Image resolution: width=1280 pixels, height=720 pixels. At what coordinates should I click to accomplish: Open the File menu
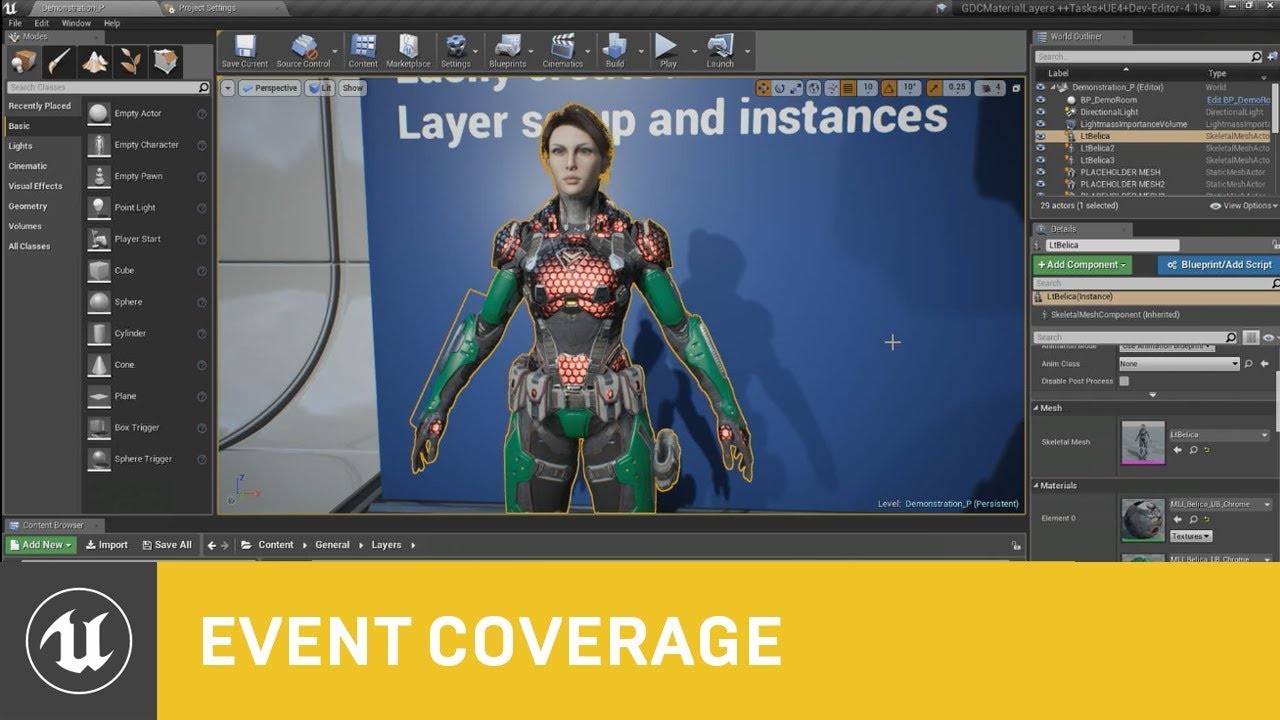pos(15,23)
